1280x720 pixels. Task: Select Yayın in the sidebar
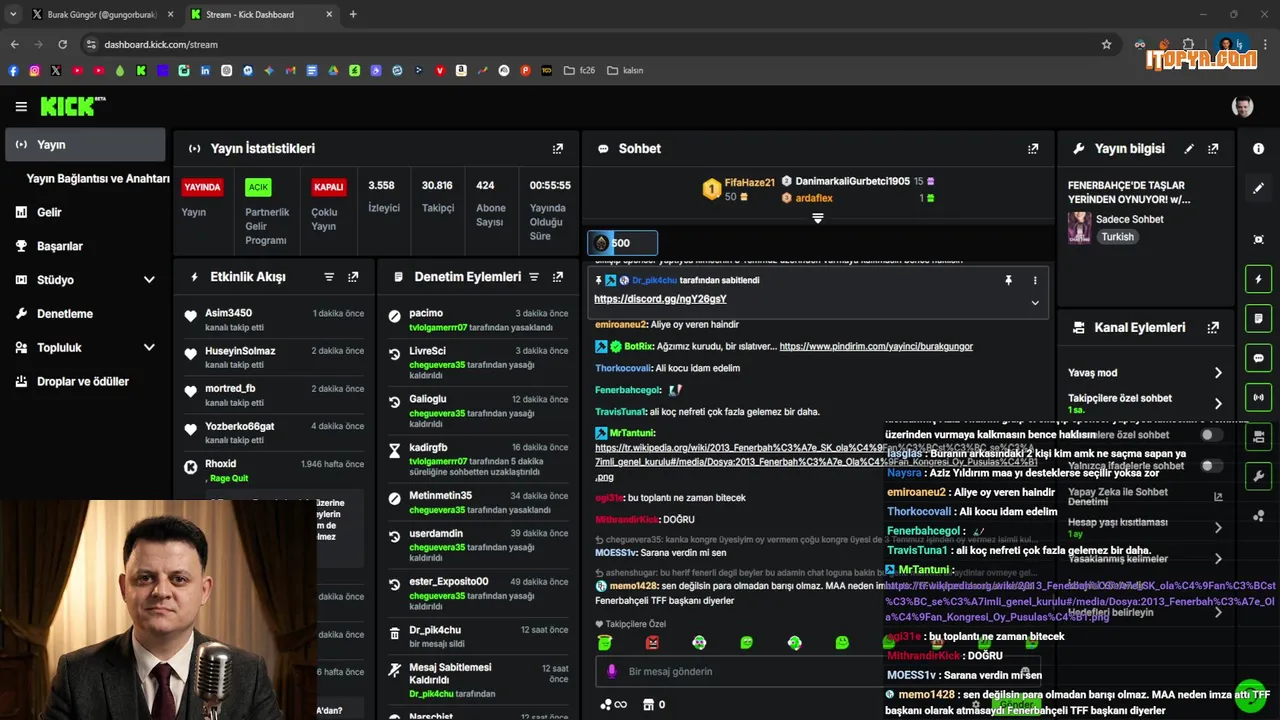85,145
